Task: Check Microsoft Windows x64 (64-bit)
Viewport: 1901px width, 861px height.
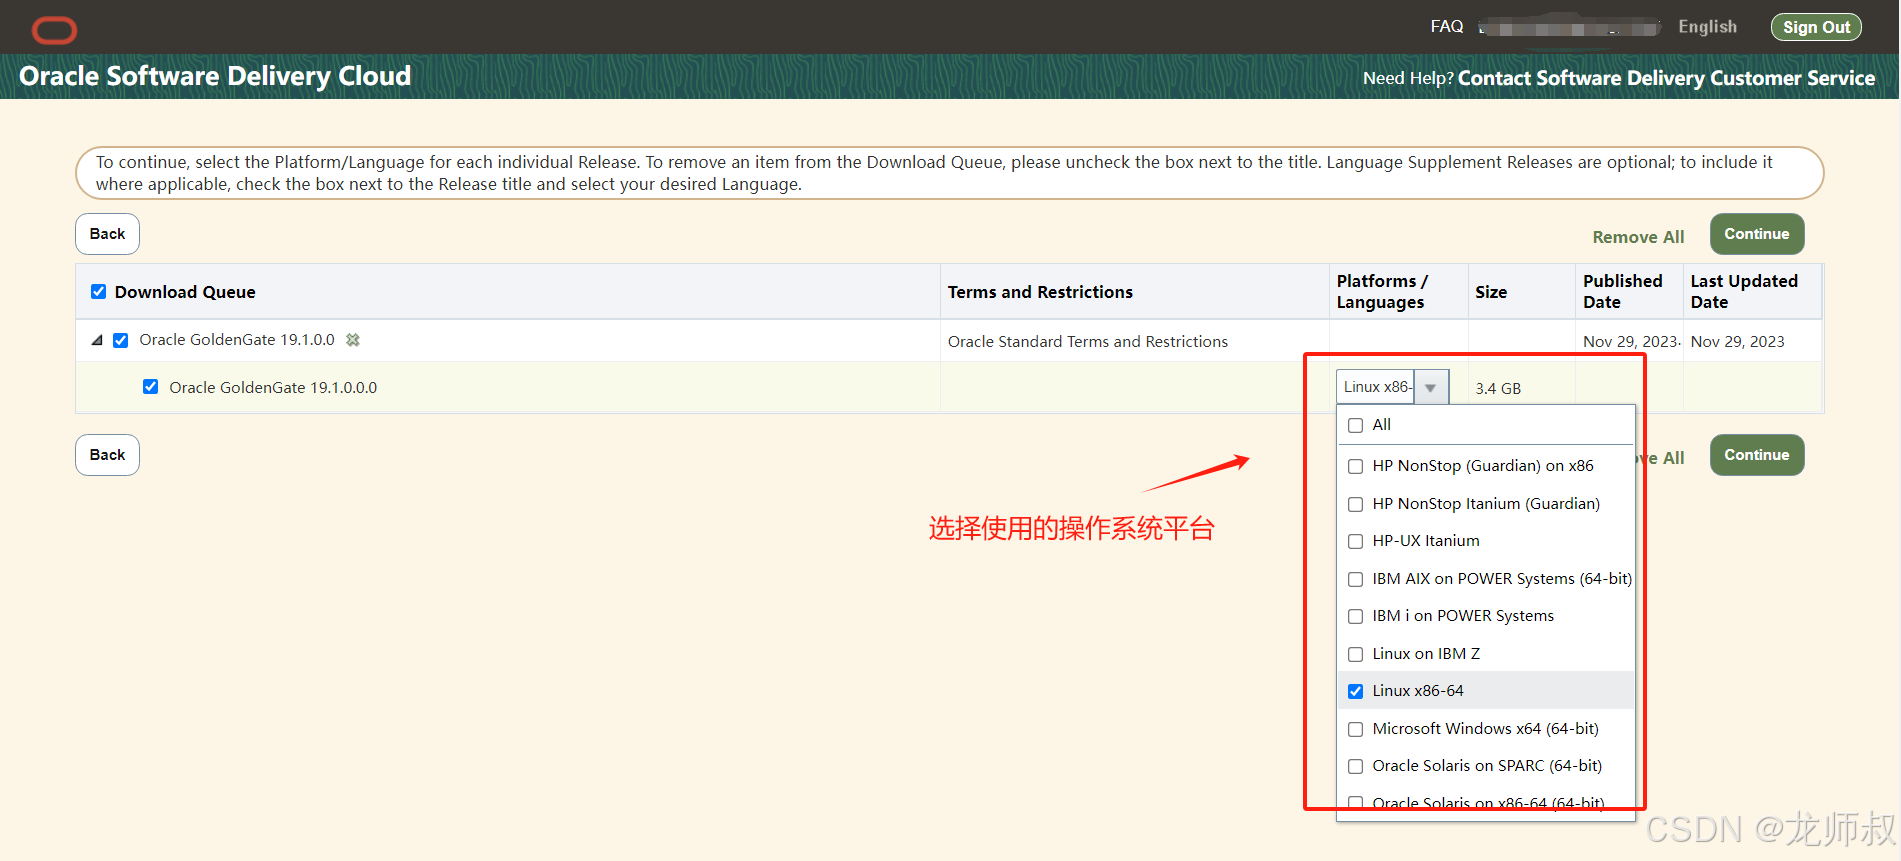Action: [1355, 729]
